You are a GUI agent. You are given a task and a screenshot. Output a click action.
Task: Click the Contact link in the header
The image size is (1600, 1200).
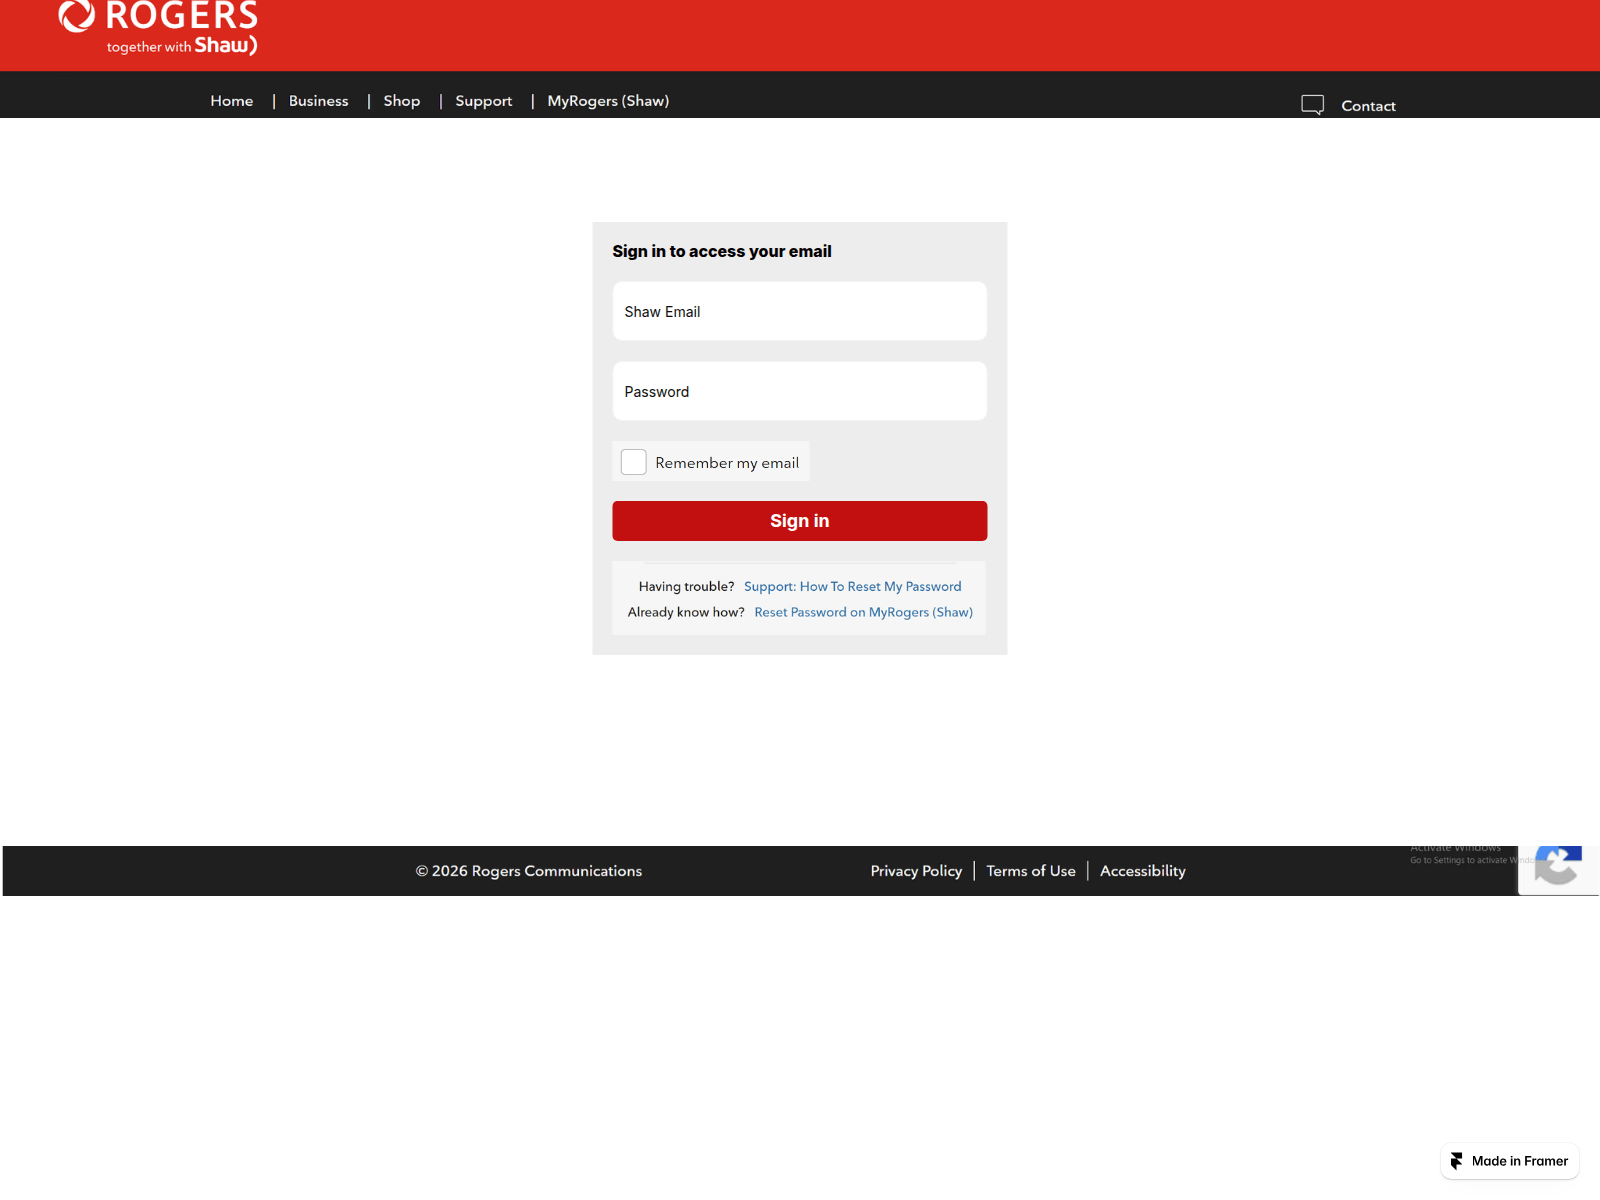pyautogui.click(x=1368, y=106)
